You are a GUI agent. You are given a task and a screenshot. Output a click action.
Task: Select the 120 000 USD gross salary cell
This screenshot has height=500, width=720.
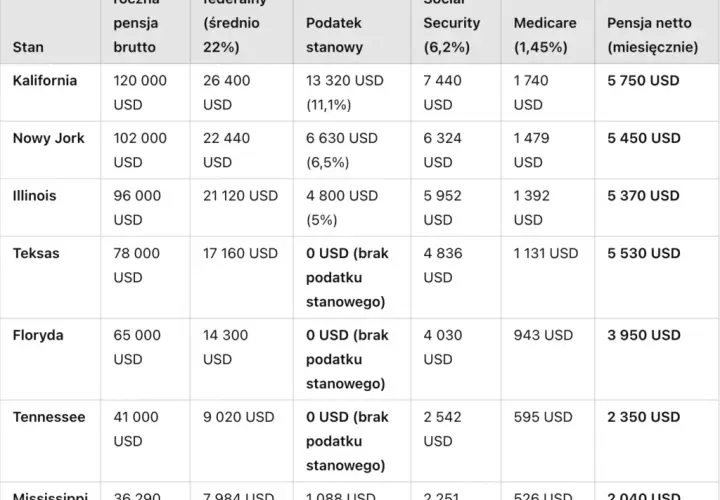140,93
